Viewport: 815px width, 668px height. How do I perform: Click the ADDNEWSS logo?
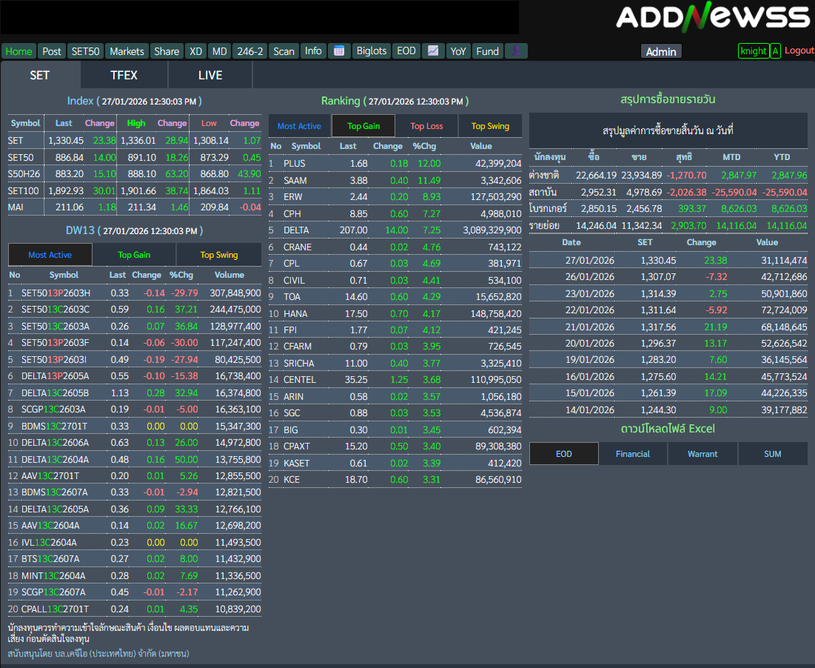point(712,17)
